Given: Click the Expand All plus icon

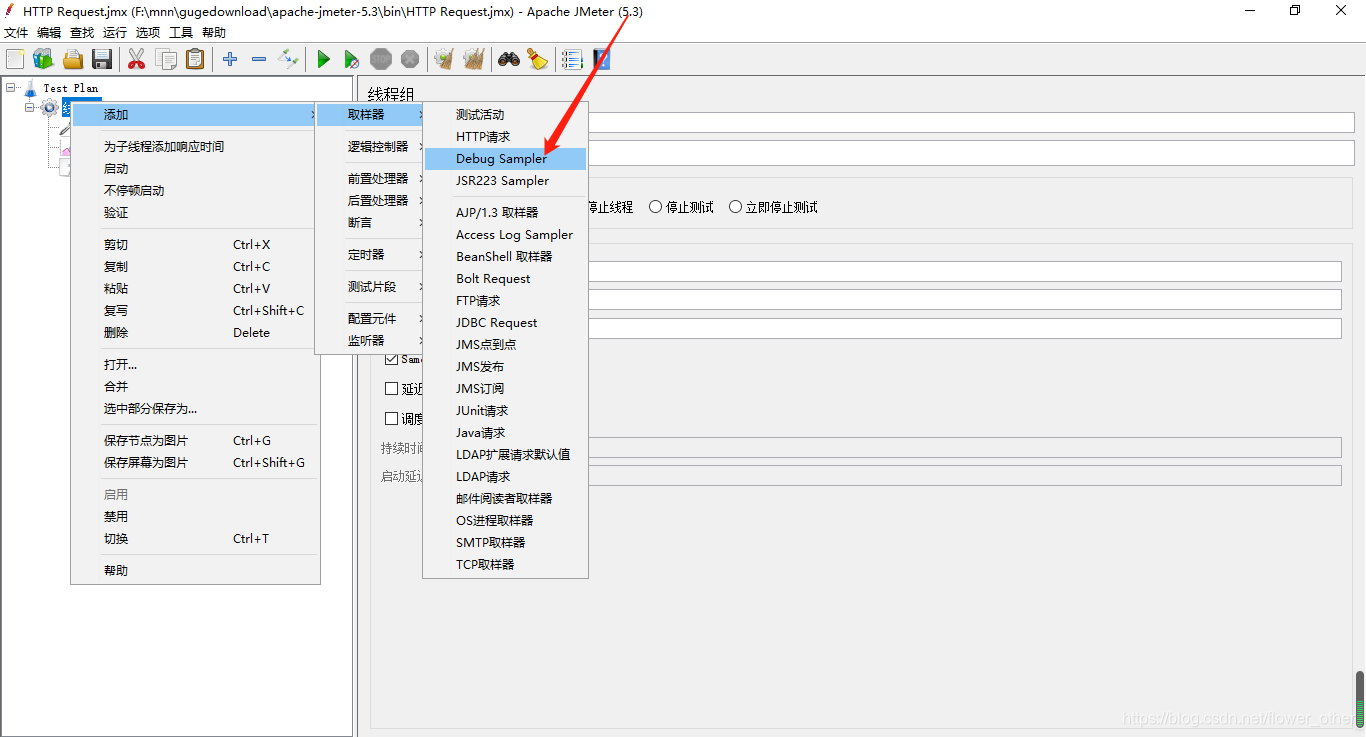Looking at the screenshot, I should 230,59.
